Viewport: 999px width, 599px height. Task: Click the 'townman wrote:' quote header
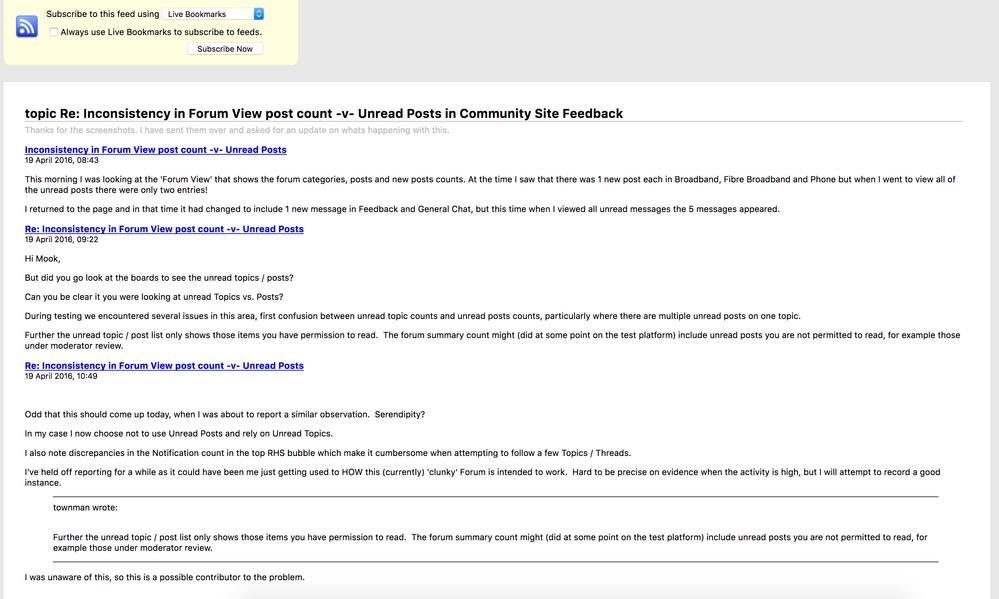(x=85, y=507)
